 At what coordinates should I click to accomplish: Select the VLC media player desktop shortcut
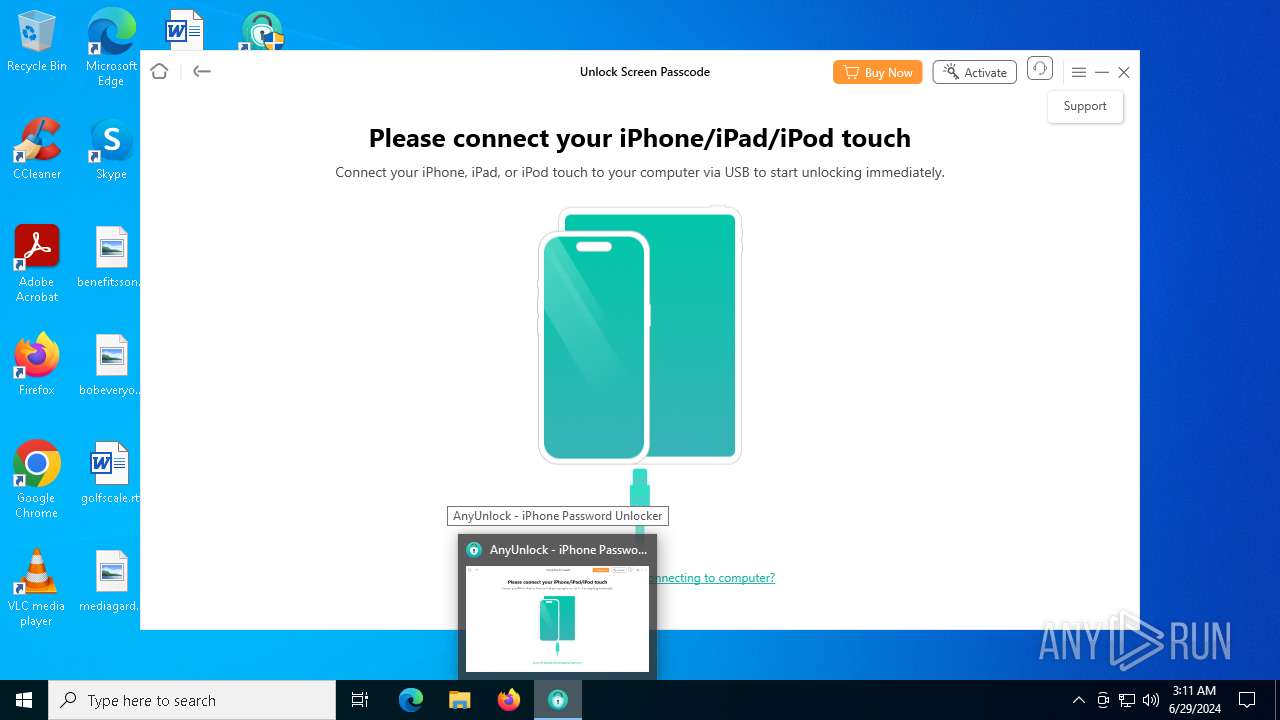(x=37, y=588)
